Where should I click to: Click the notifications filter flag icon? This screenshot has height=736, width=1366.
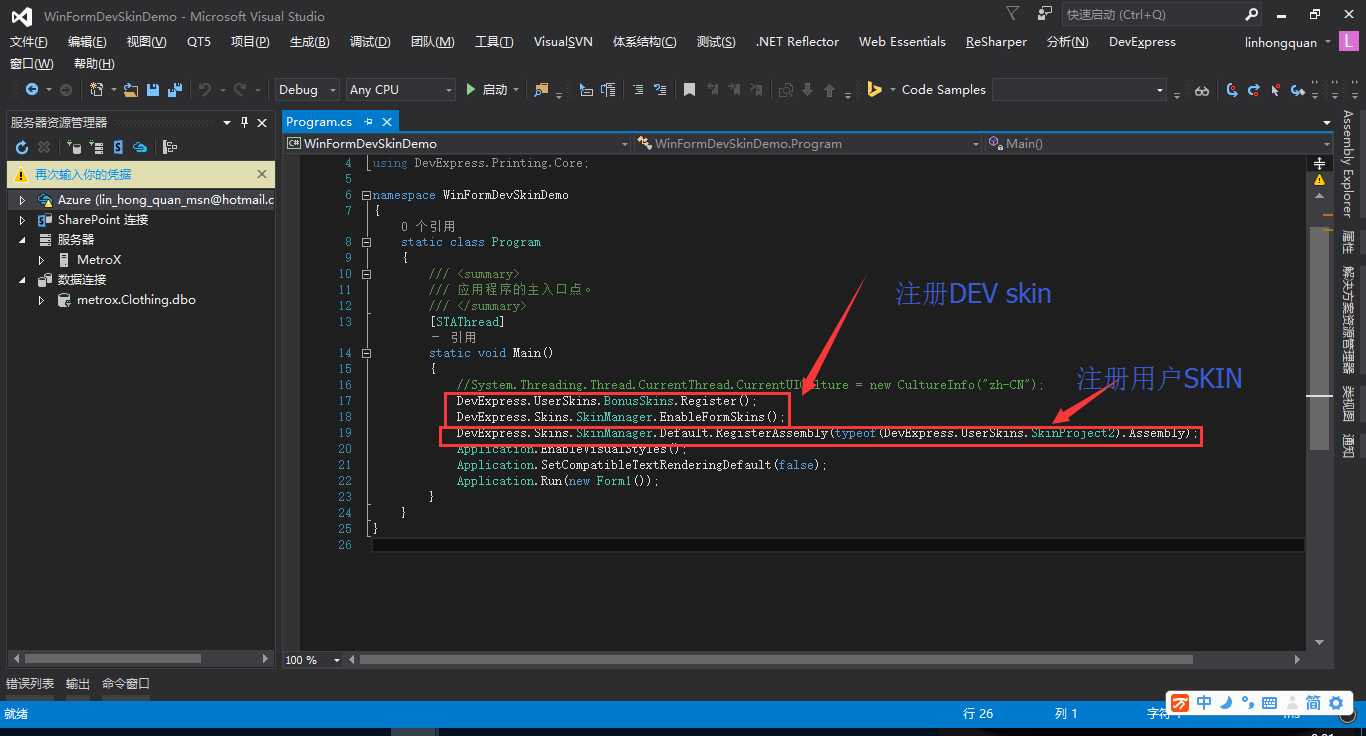[x=1013, y=14]
